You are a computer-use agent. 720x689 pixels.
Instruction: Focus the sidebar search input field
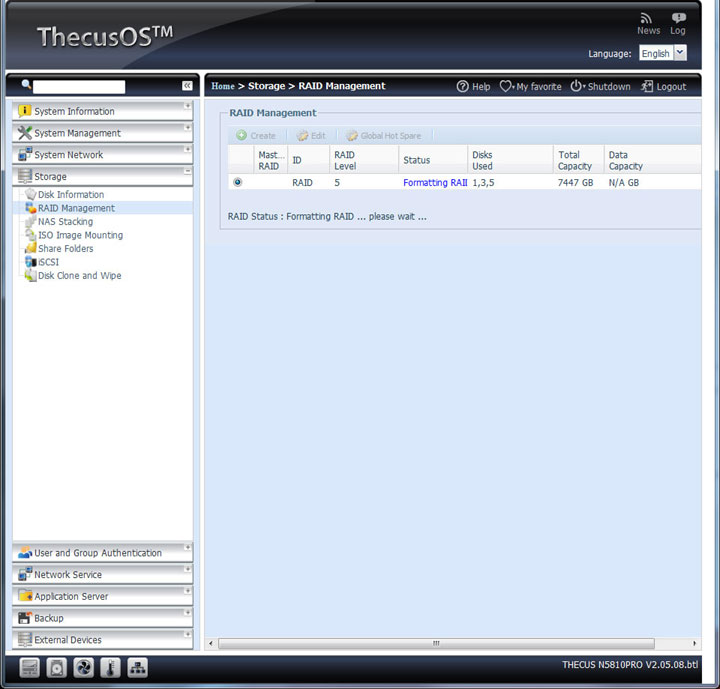click(79, 86)
